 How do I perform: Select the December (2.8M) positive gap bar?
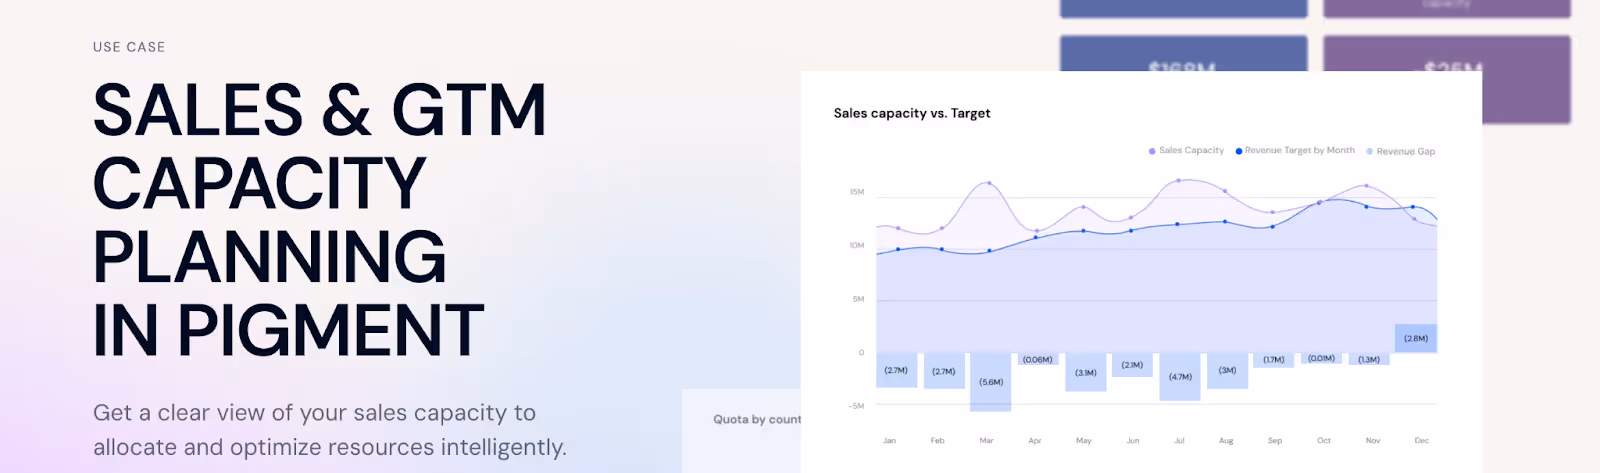click(1416, 338)
